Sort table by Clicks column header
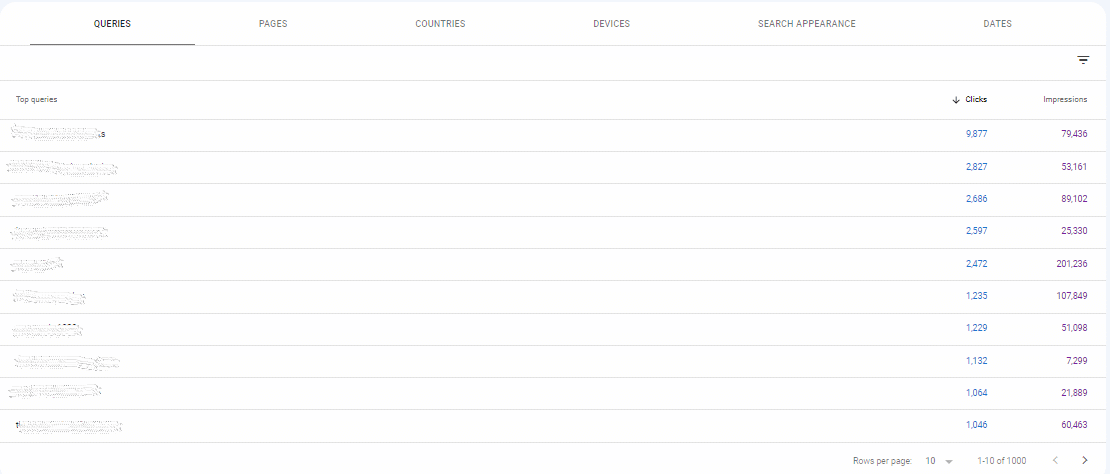Screen dimensions: 1110x474 976,100
